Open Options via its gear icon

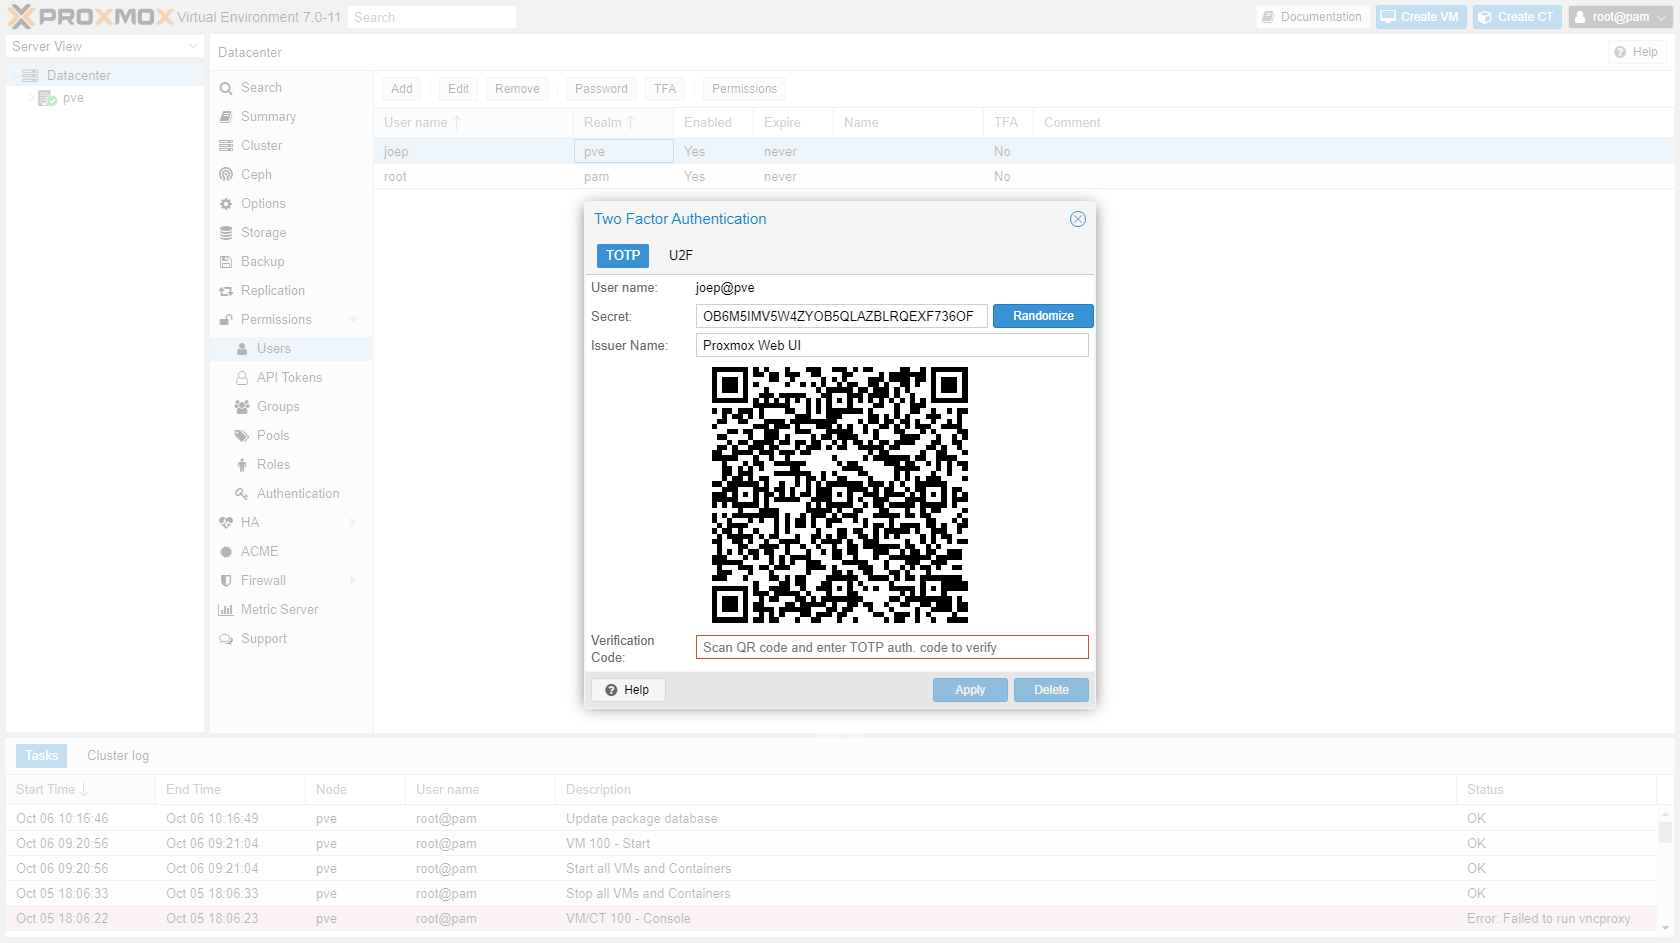tap(226, 204)
